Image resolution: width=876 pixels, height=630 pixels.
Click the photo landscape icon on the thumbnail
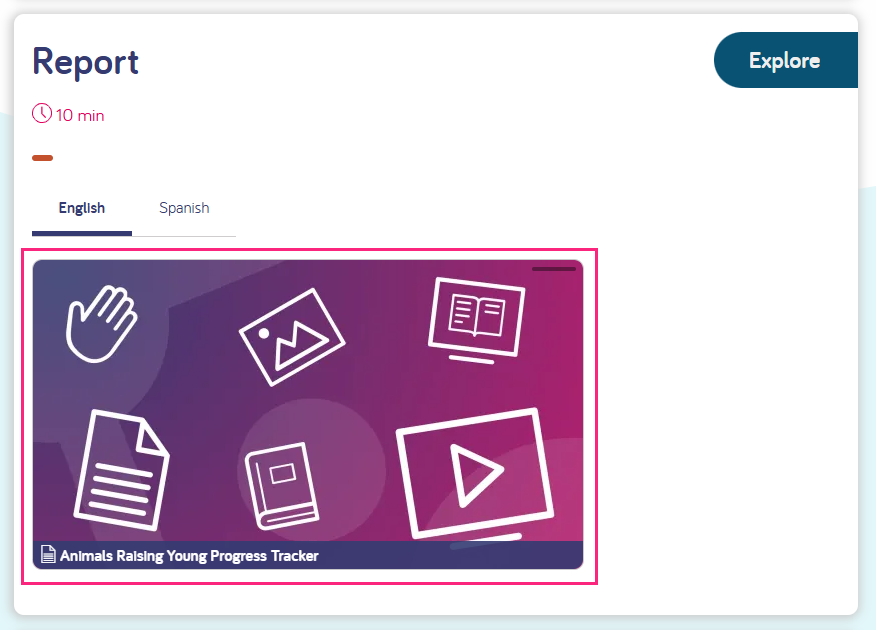click(x=292, y=334)
